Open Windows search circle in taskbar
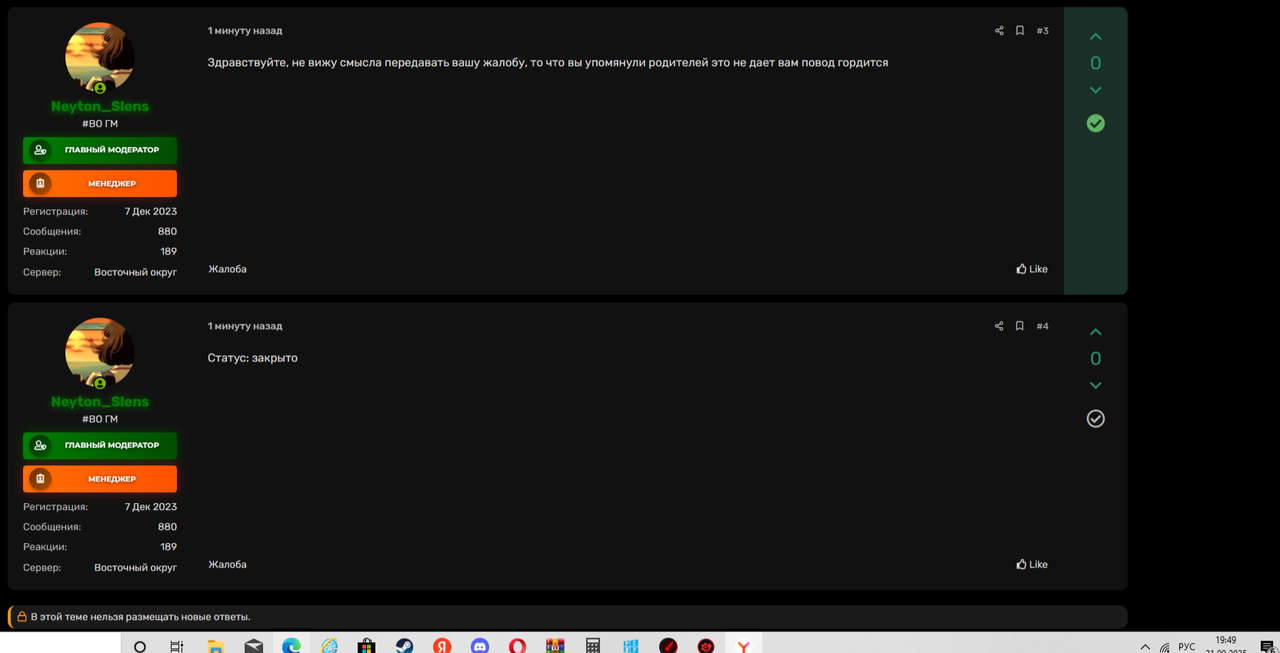 140,646
